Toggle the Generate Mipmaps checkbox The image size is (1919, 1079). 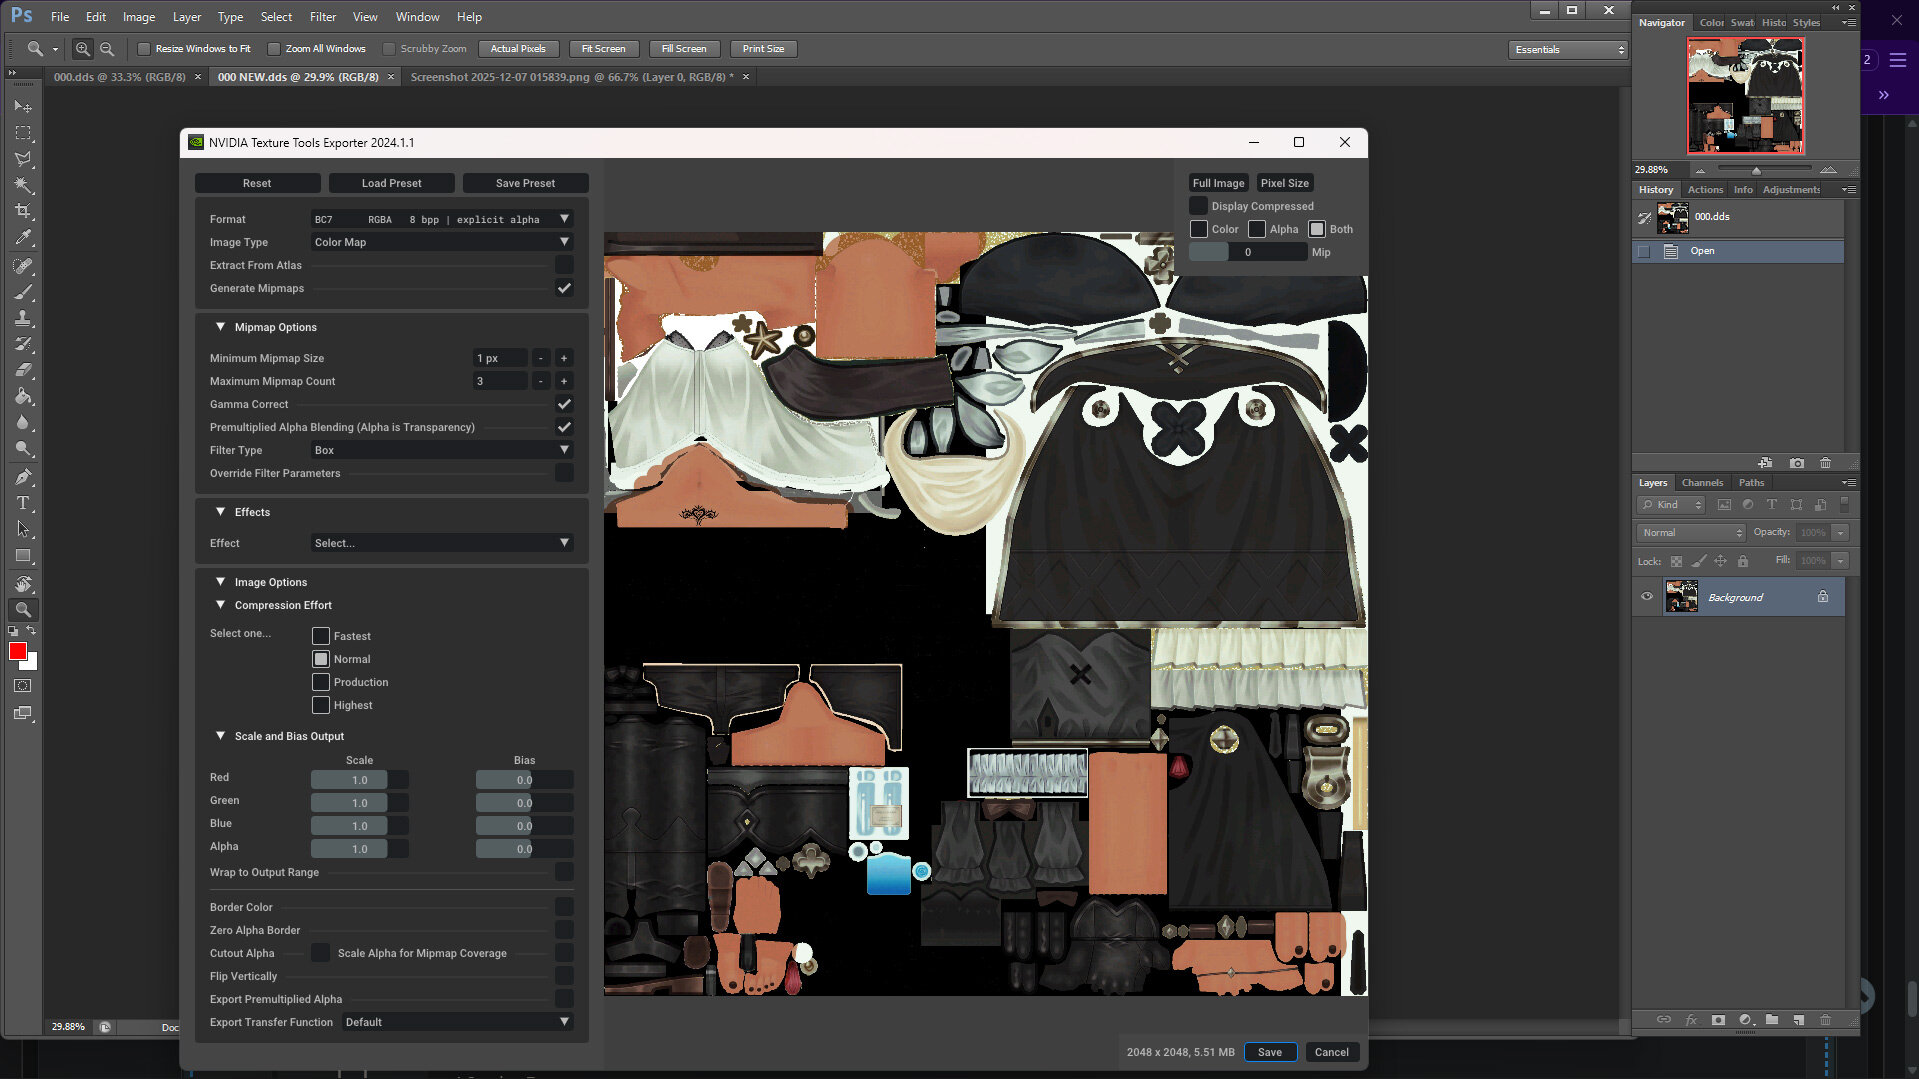click(x=564, y=288)
